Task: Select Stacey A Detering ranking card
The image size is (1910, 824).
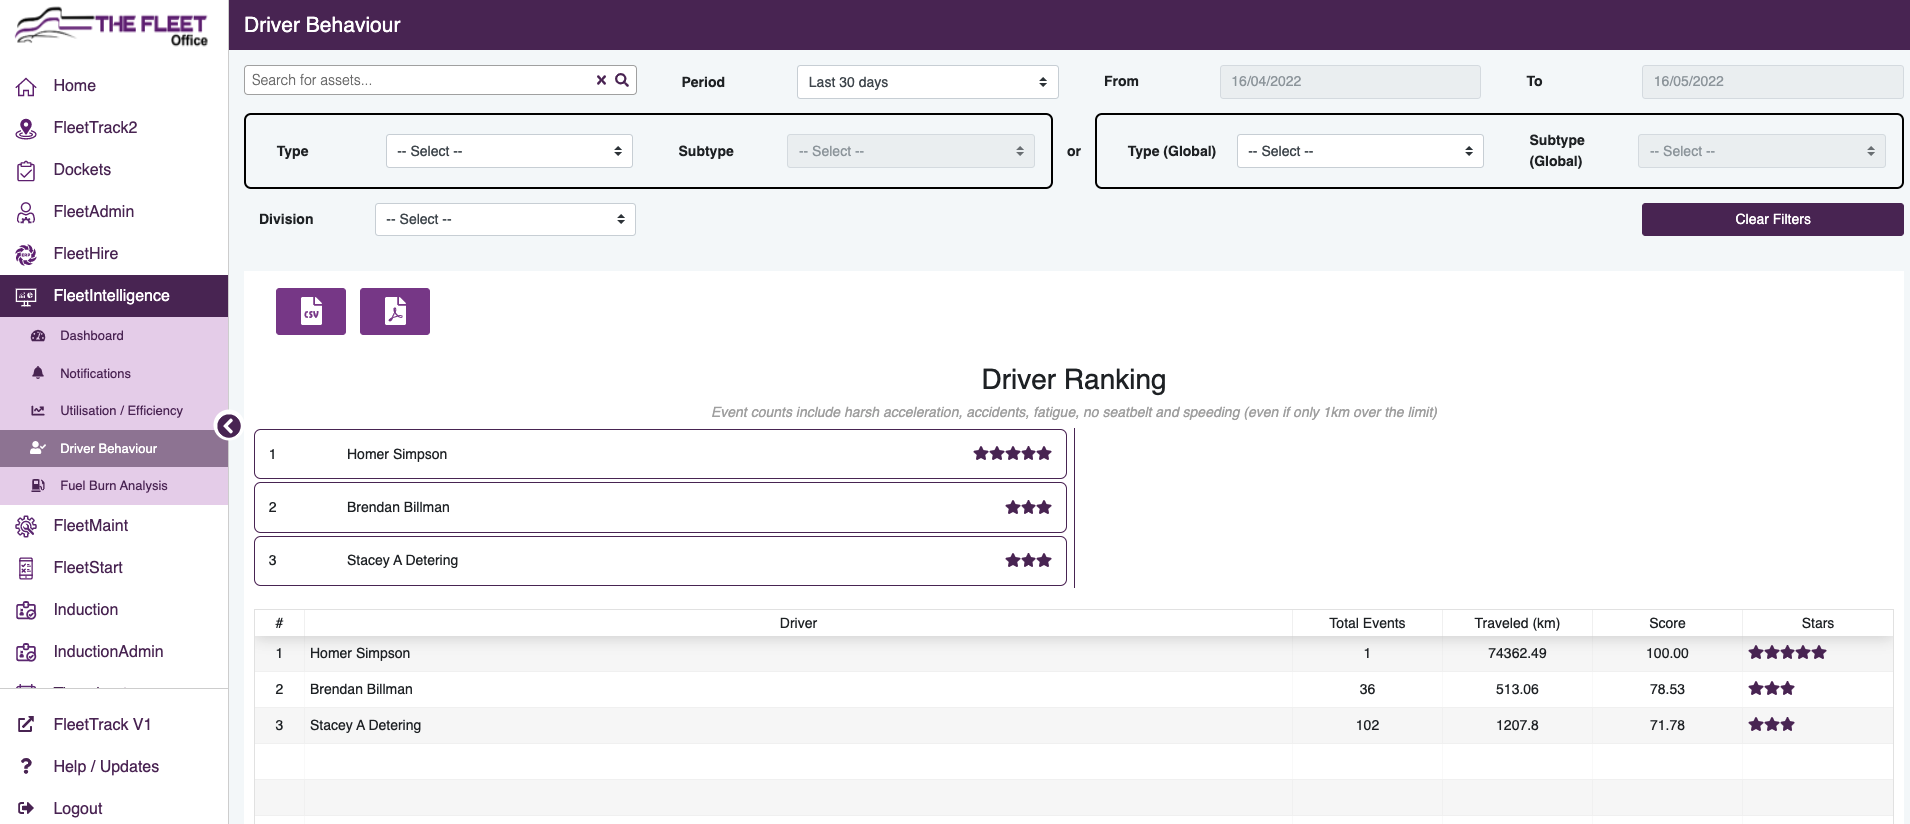Action: pos(660,560)
